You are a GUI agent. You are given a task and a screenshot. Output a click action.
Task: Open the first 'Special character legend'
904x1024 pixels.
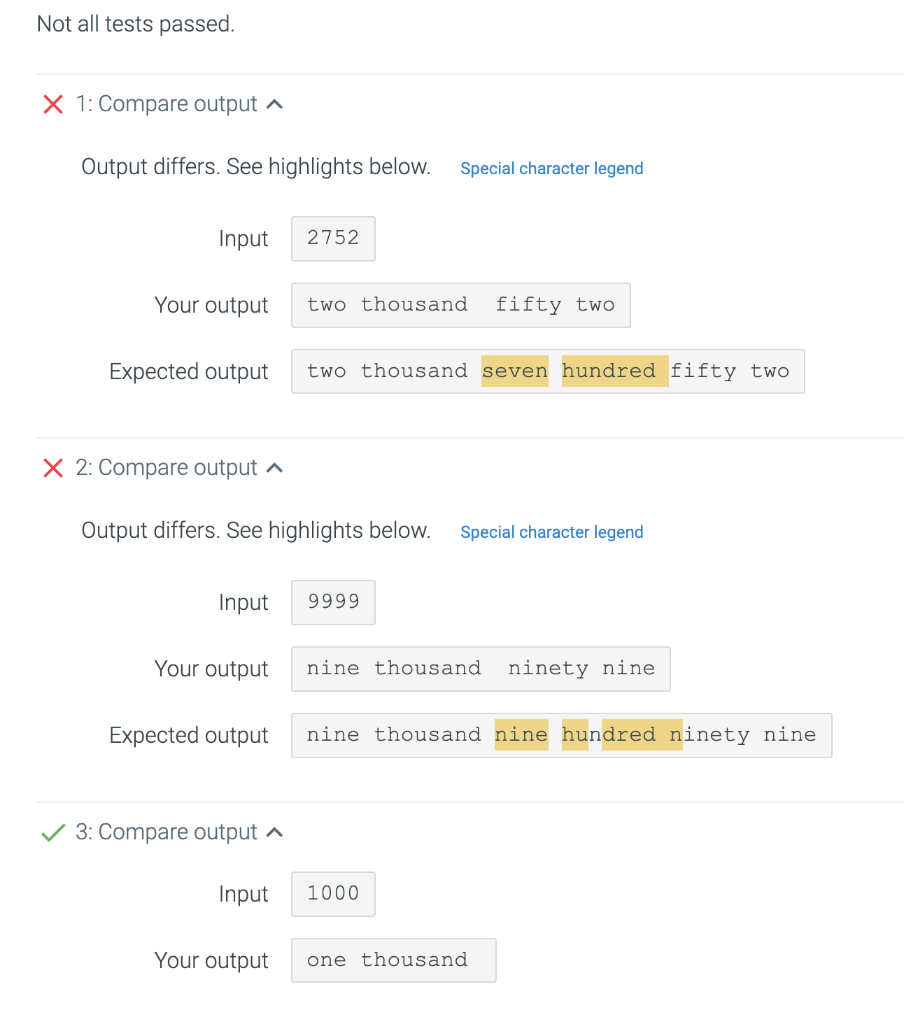click(x=551, y=168)
